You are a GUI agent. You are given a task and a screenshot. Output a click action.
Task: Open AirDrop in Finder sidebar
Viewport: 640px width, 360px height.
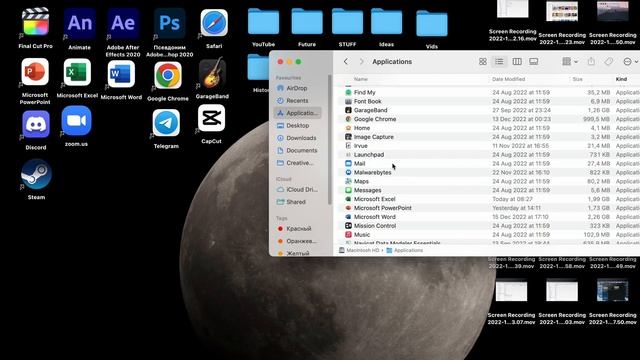pos(297,88)
